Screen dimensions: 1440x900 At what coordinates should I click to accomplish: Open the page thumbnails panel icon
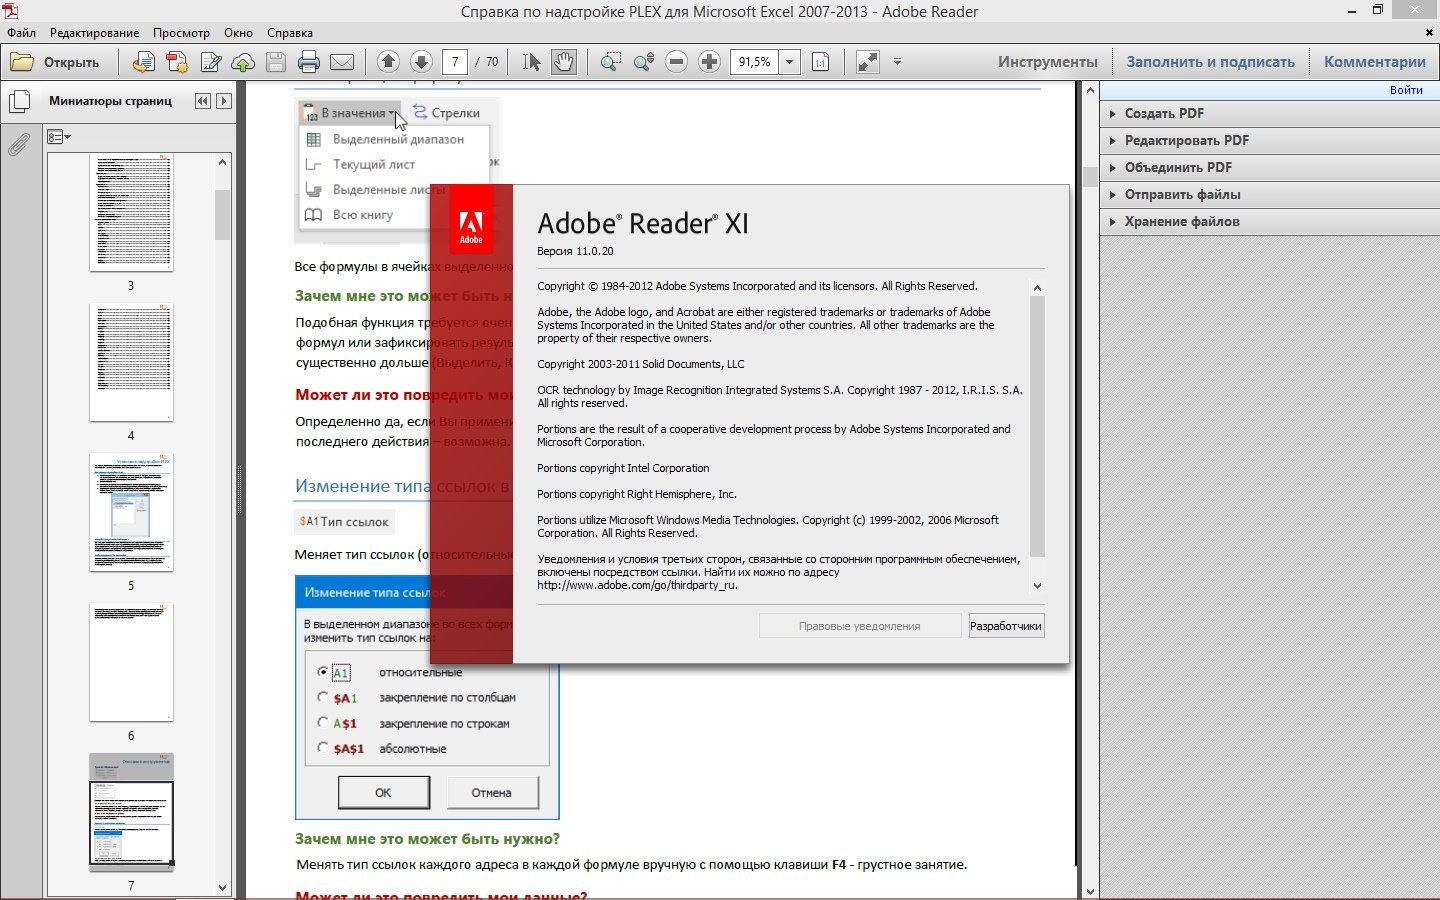click(19, 102)
